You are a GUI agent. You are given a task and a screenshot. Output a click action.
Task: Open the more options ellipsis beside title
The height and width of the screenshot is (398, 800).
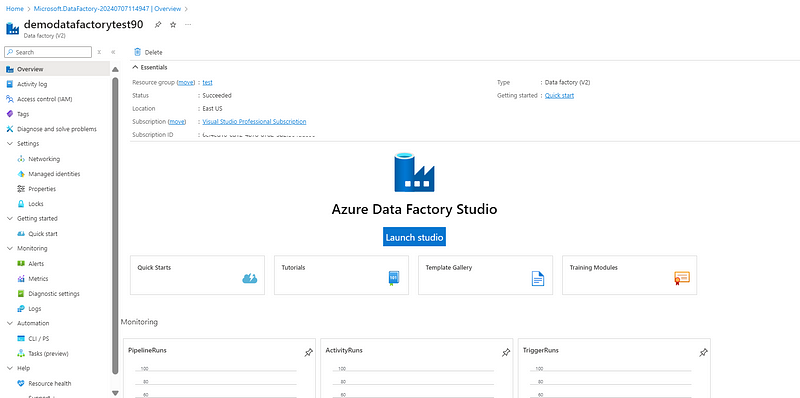pyautogui.click(x=188, y=24)
